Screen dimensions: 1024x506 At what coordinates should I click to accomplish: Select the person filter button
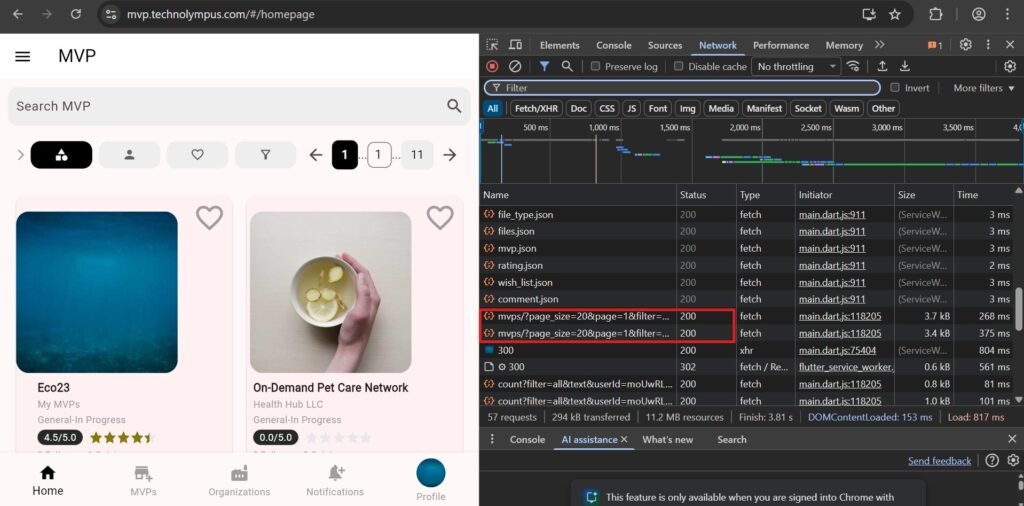[129, 155]
